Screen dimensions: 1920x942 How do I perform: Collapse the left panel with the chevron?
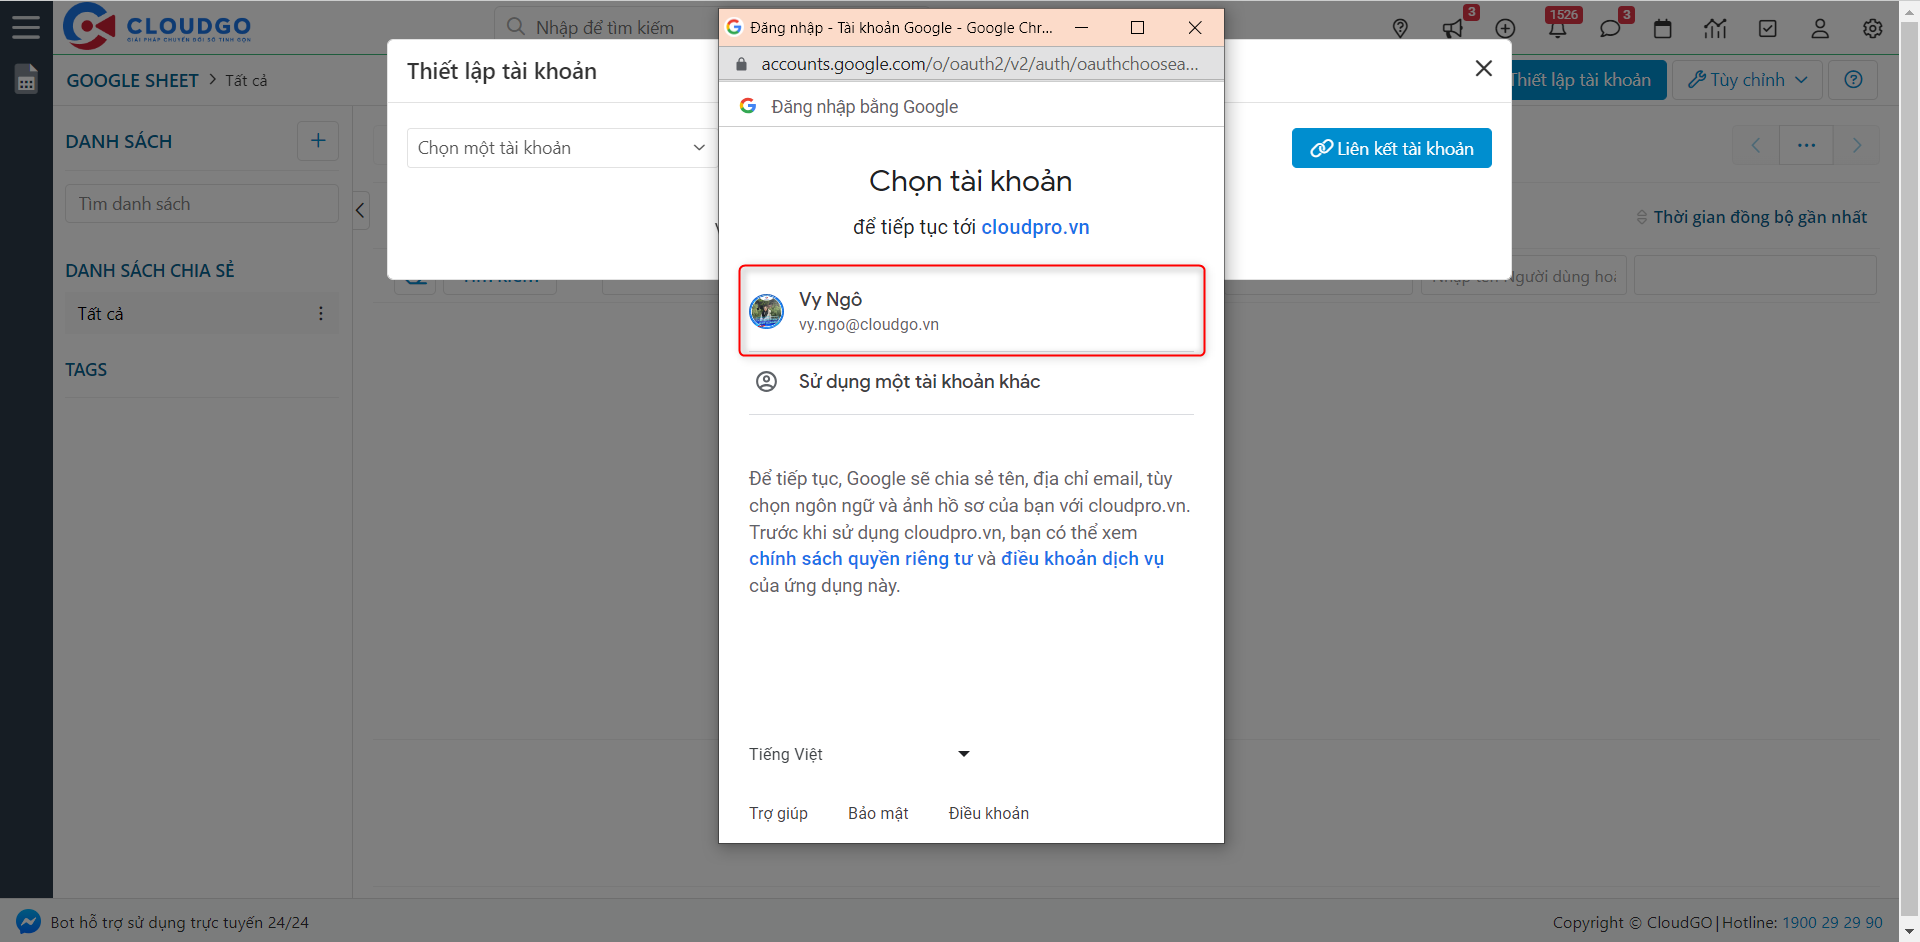360,210
